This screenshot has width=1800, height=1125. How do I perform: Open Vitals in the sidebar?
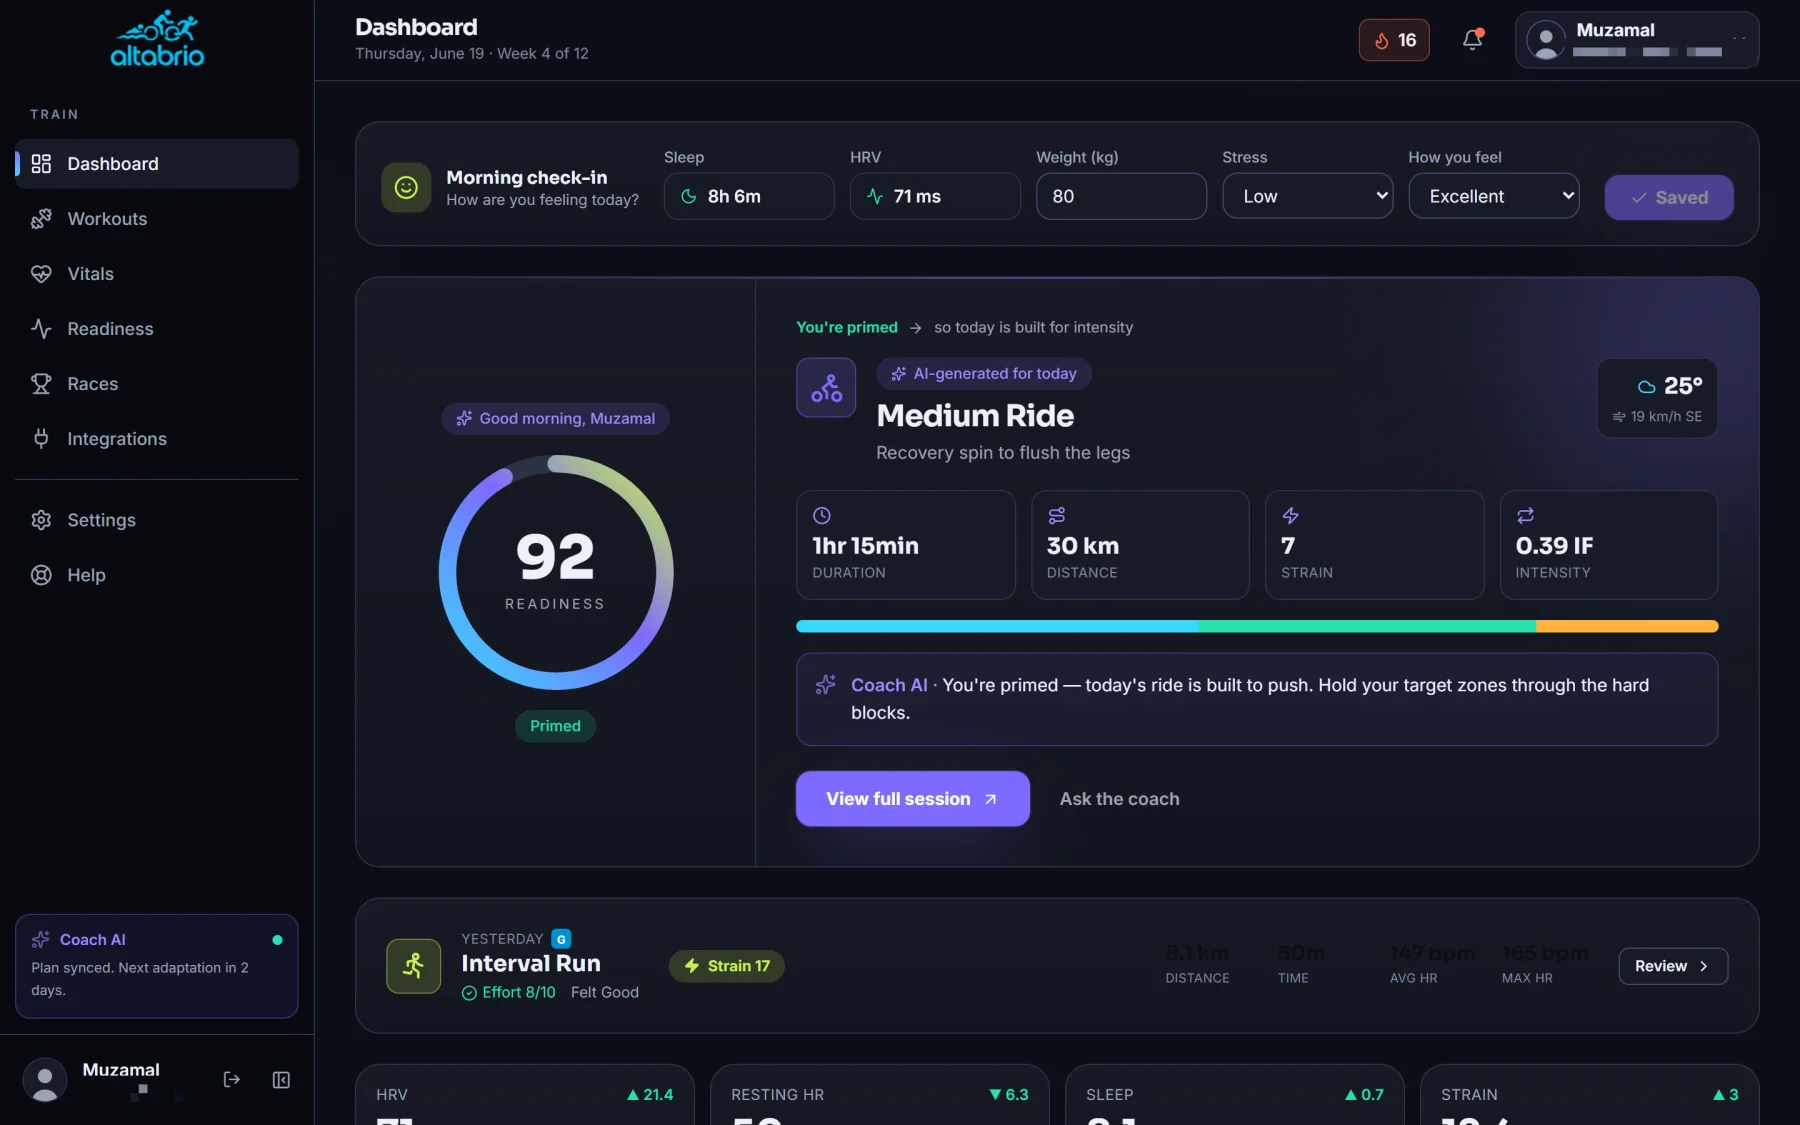coord(157,274)
